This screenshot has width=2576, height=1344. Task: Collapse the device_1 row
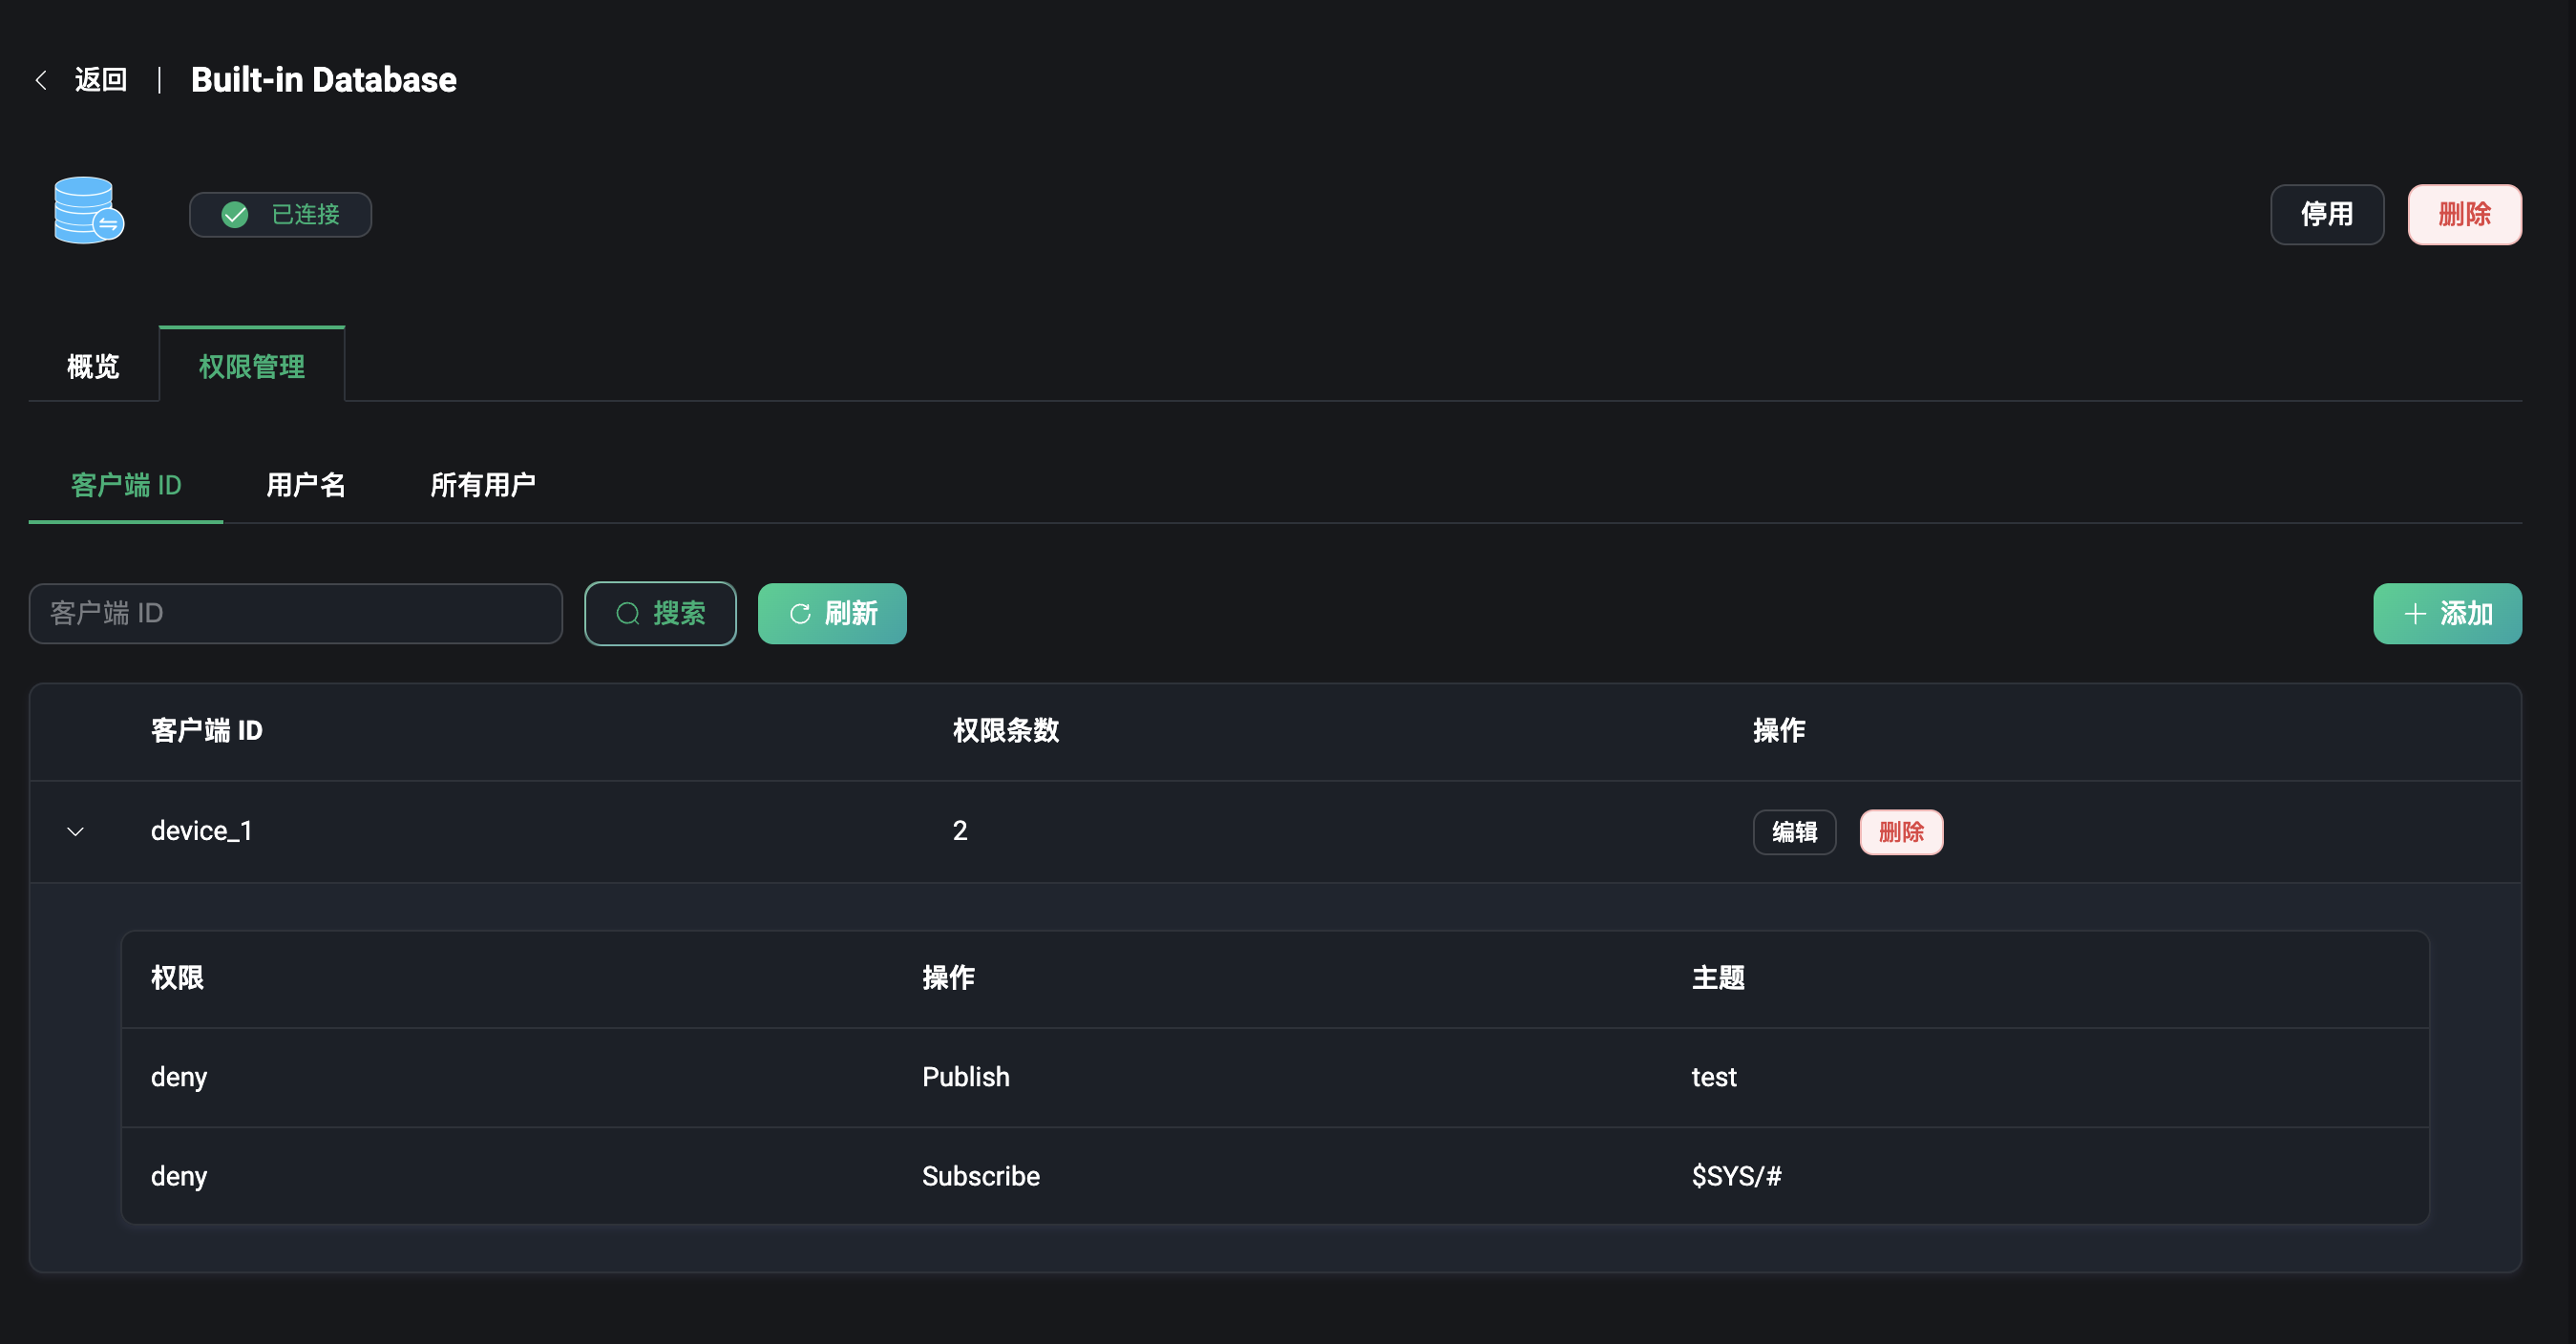pyautogui.click(x=75, y=832)
